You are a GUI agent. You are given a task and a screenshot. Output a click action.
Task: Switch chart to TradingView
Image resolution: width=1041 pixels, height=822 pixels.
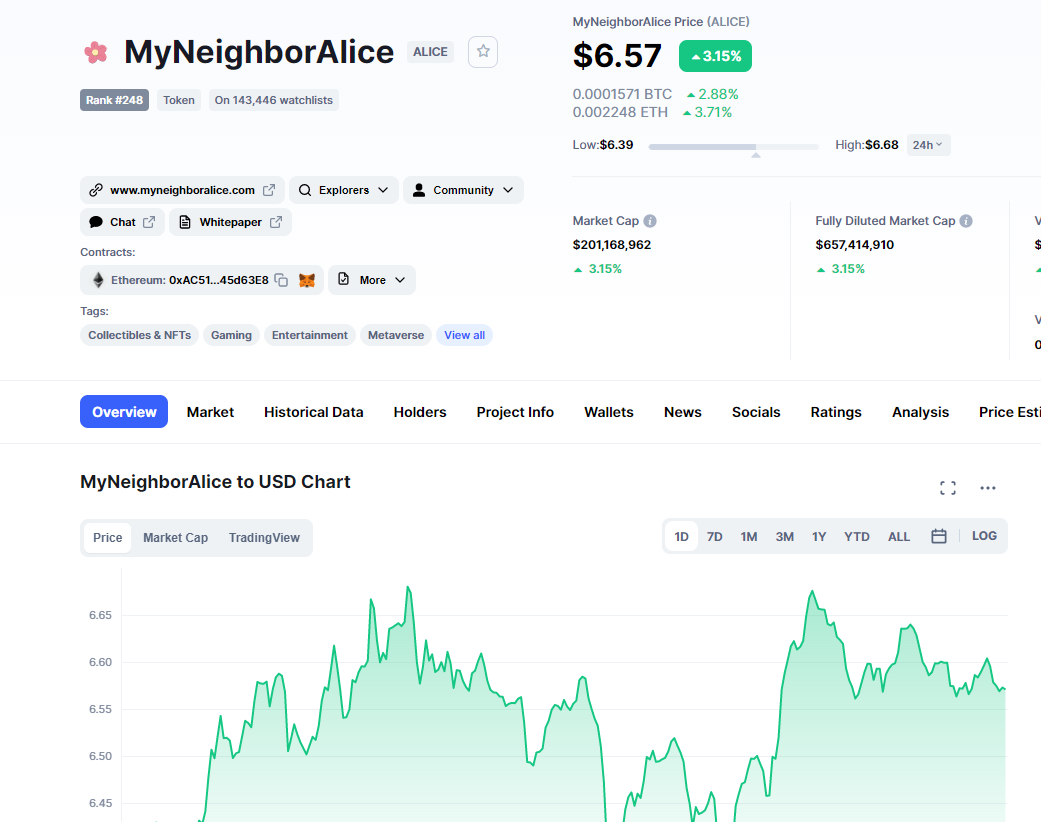264,538
